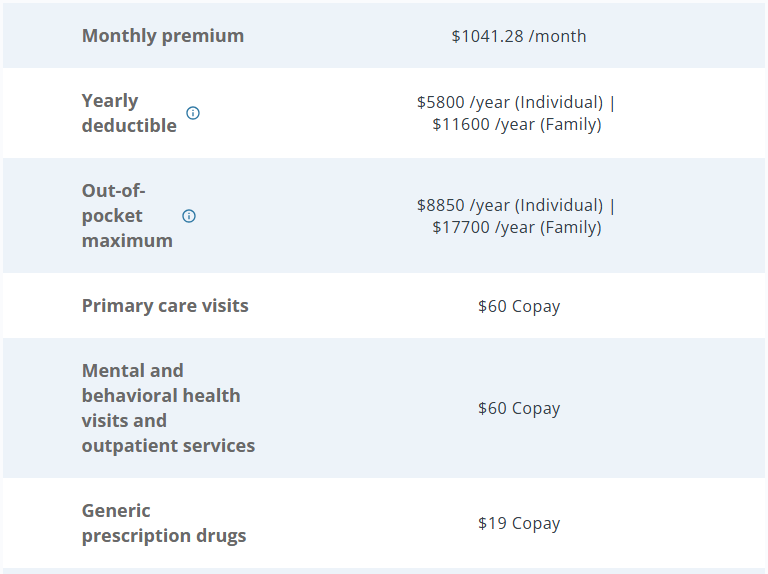Select the $1041.28 /month premium value
This screenshot has height=574, width=768.
[x=518, y=36]
